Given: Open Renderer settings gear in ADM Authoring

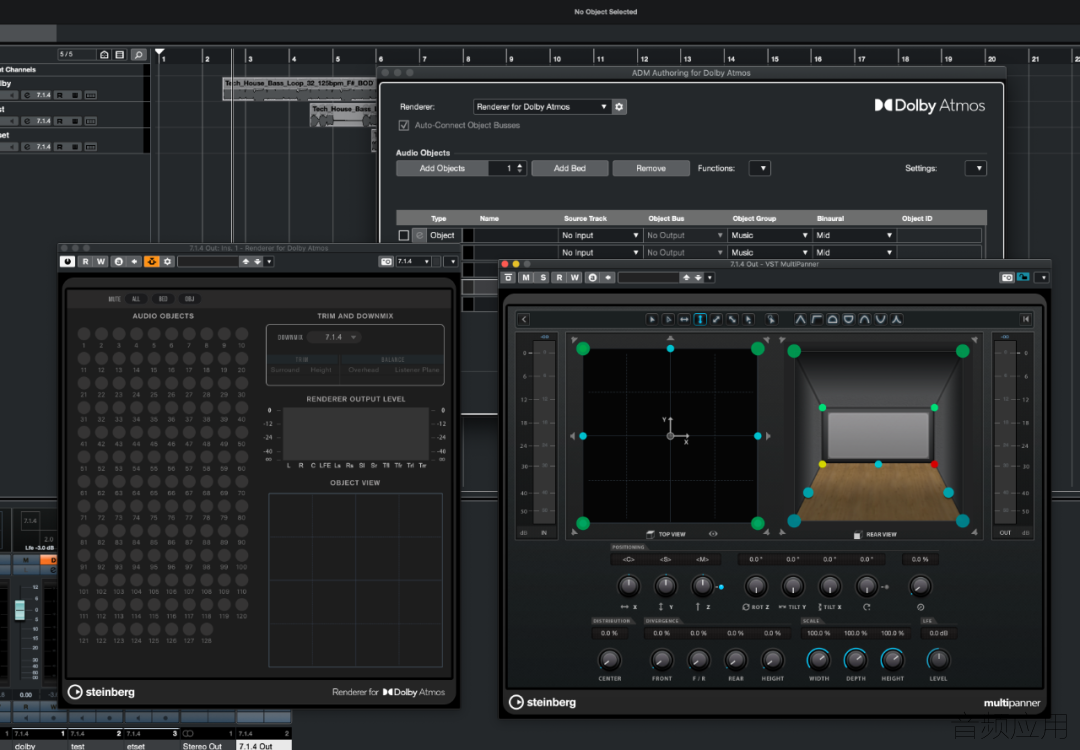Looking at the screenshot, I should (x=619, y=107).
